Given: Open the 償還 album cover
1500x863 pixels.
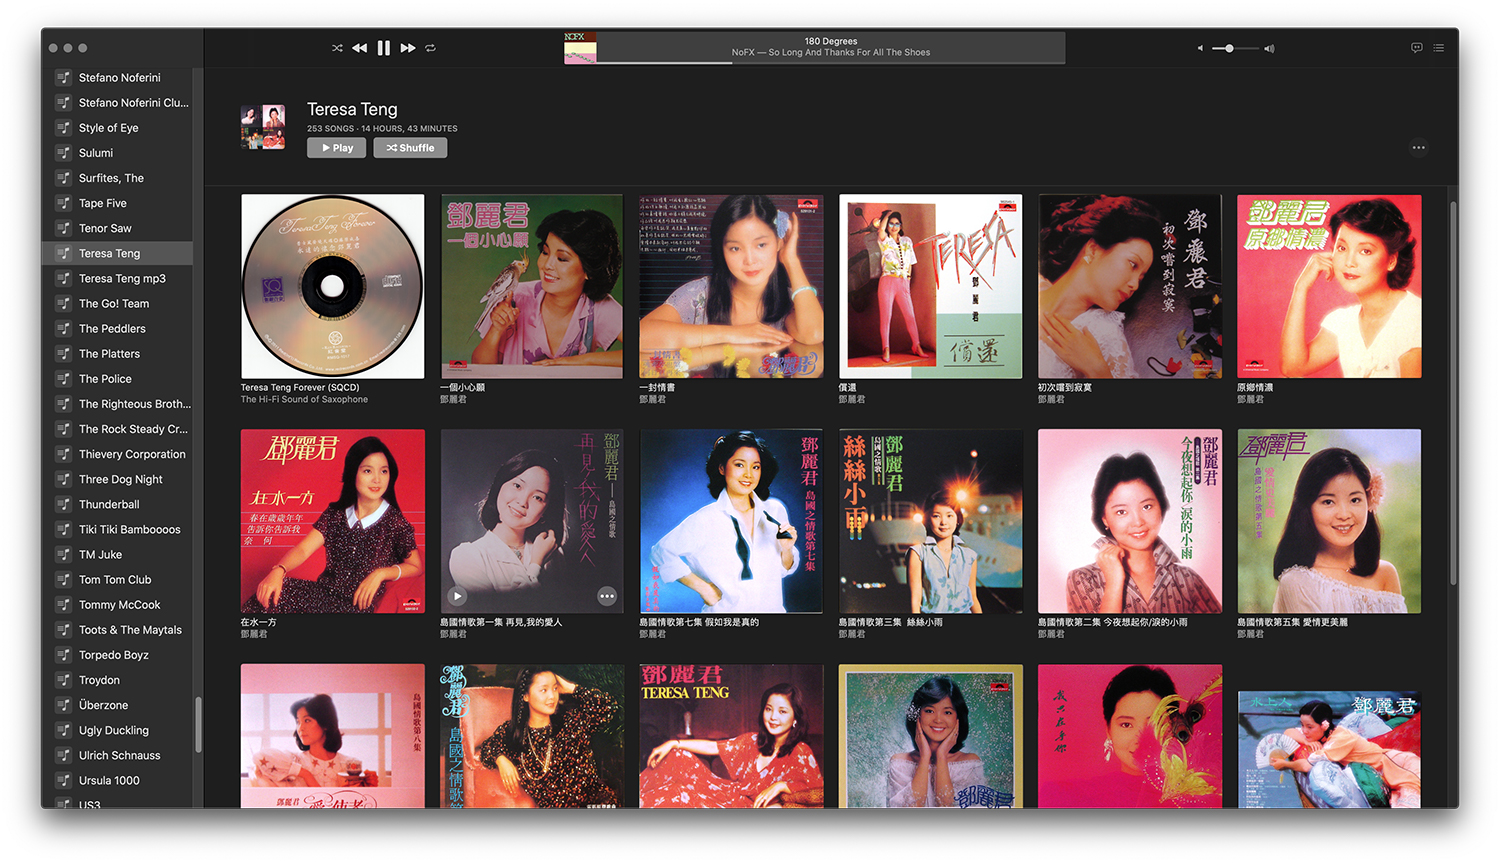Looking at the screenshot, I should coord(931,286).
